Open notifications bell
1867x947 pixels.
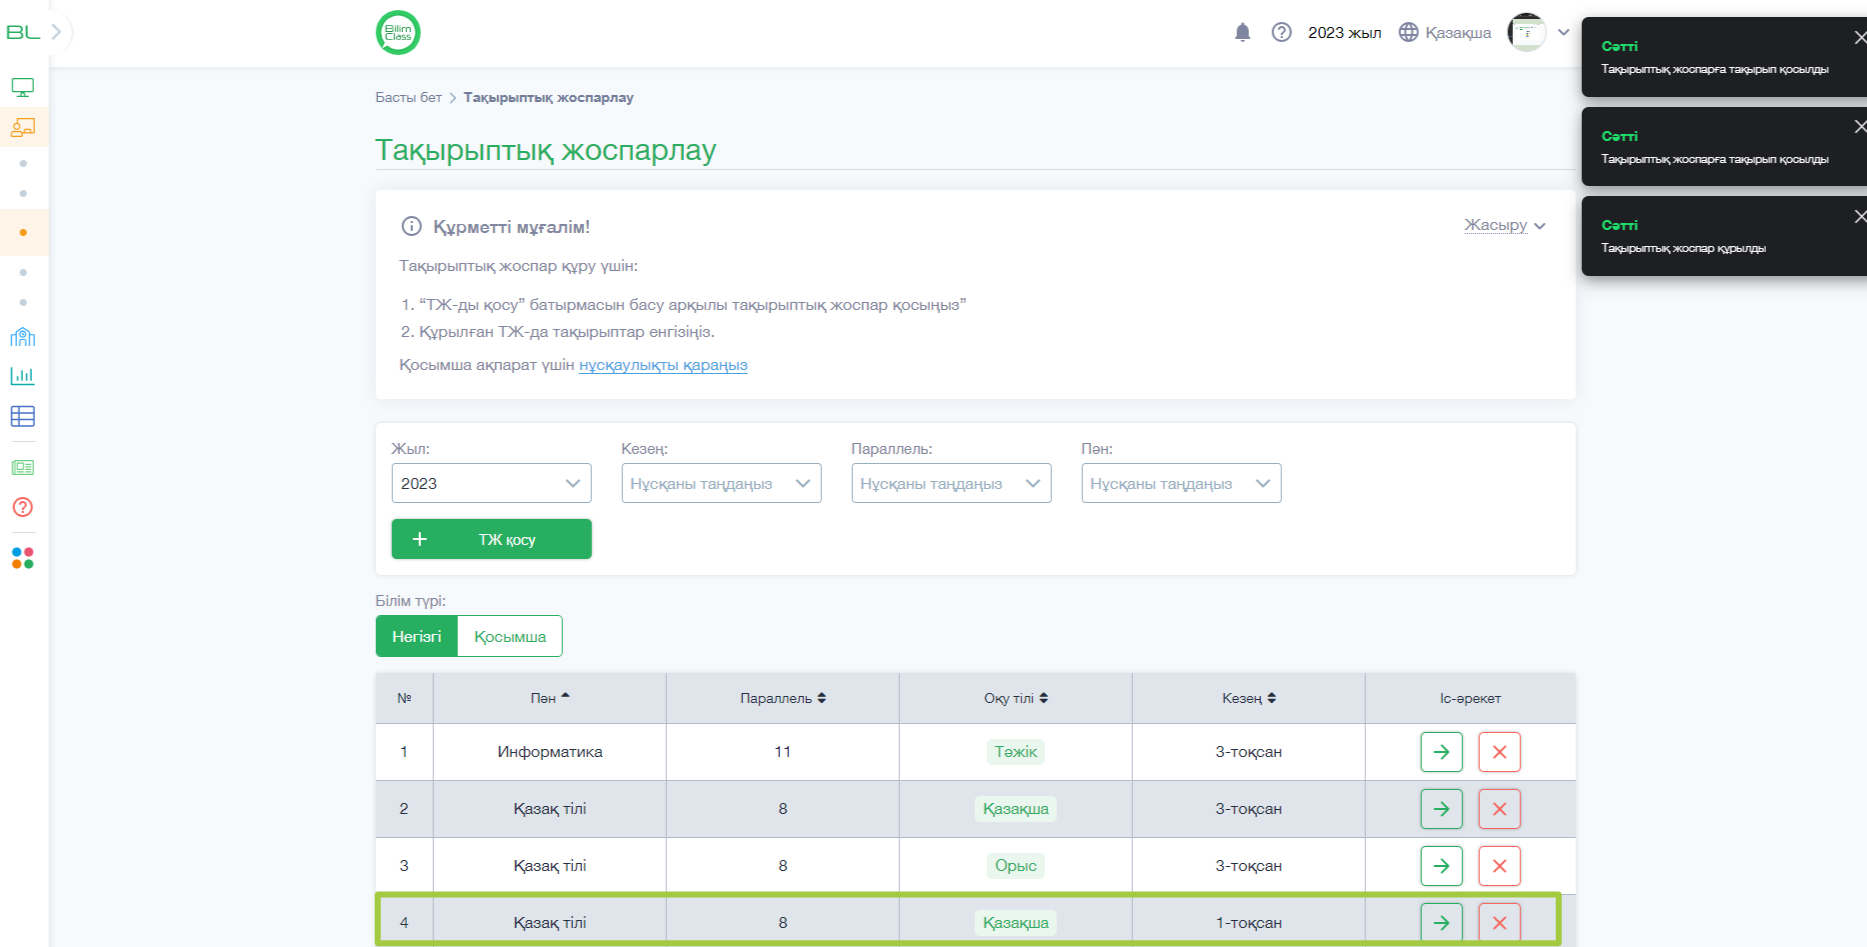coord(1243,33)
